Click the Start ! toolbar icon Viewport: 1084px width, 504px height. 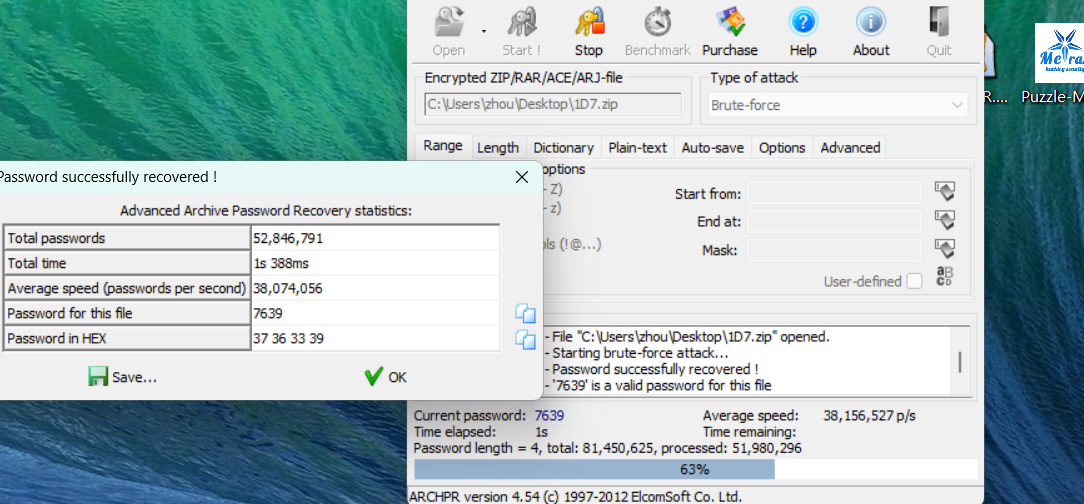[x=522, y=31]
